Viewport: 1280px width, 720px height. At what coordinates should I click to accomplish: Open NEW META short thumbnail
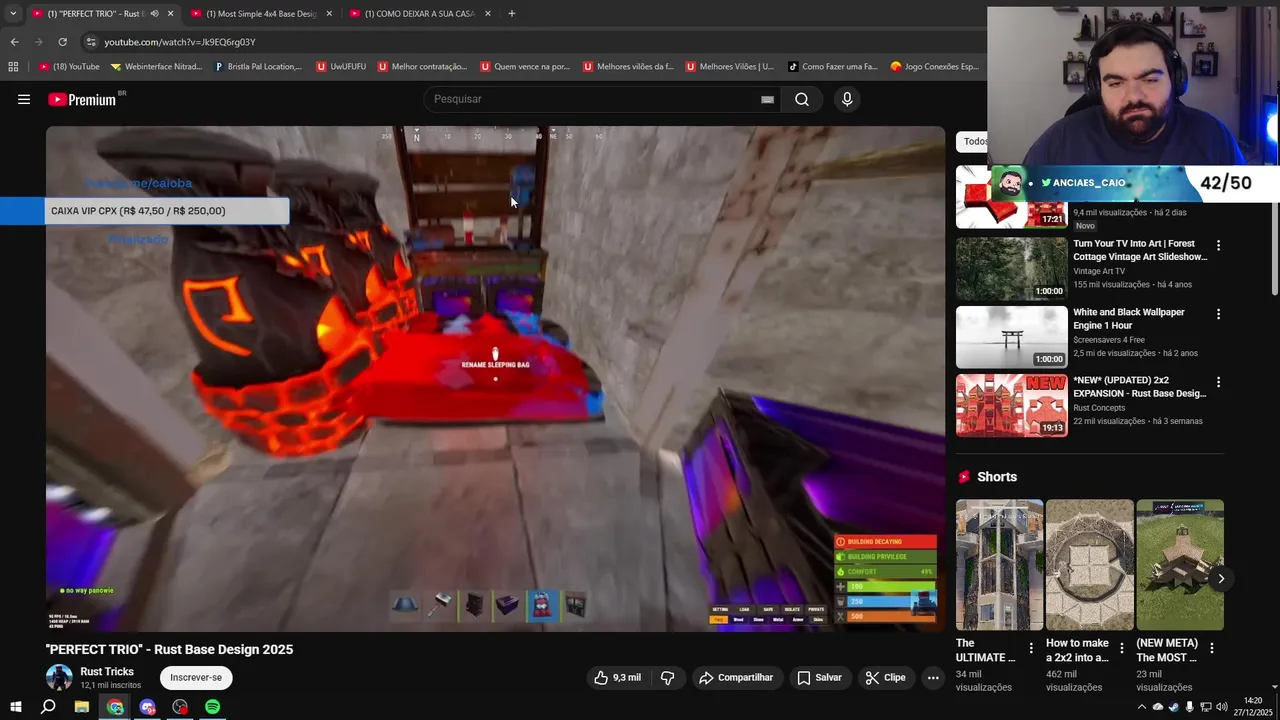tap(1180, 565)
